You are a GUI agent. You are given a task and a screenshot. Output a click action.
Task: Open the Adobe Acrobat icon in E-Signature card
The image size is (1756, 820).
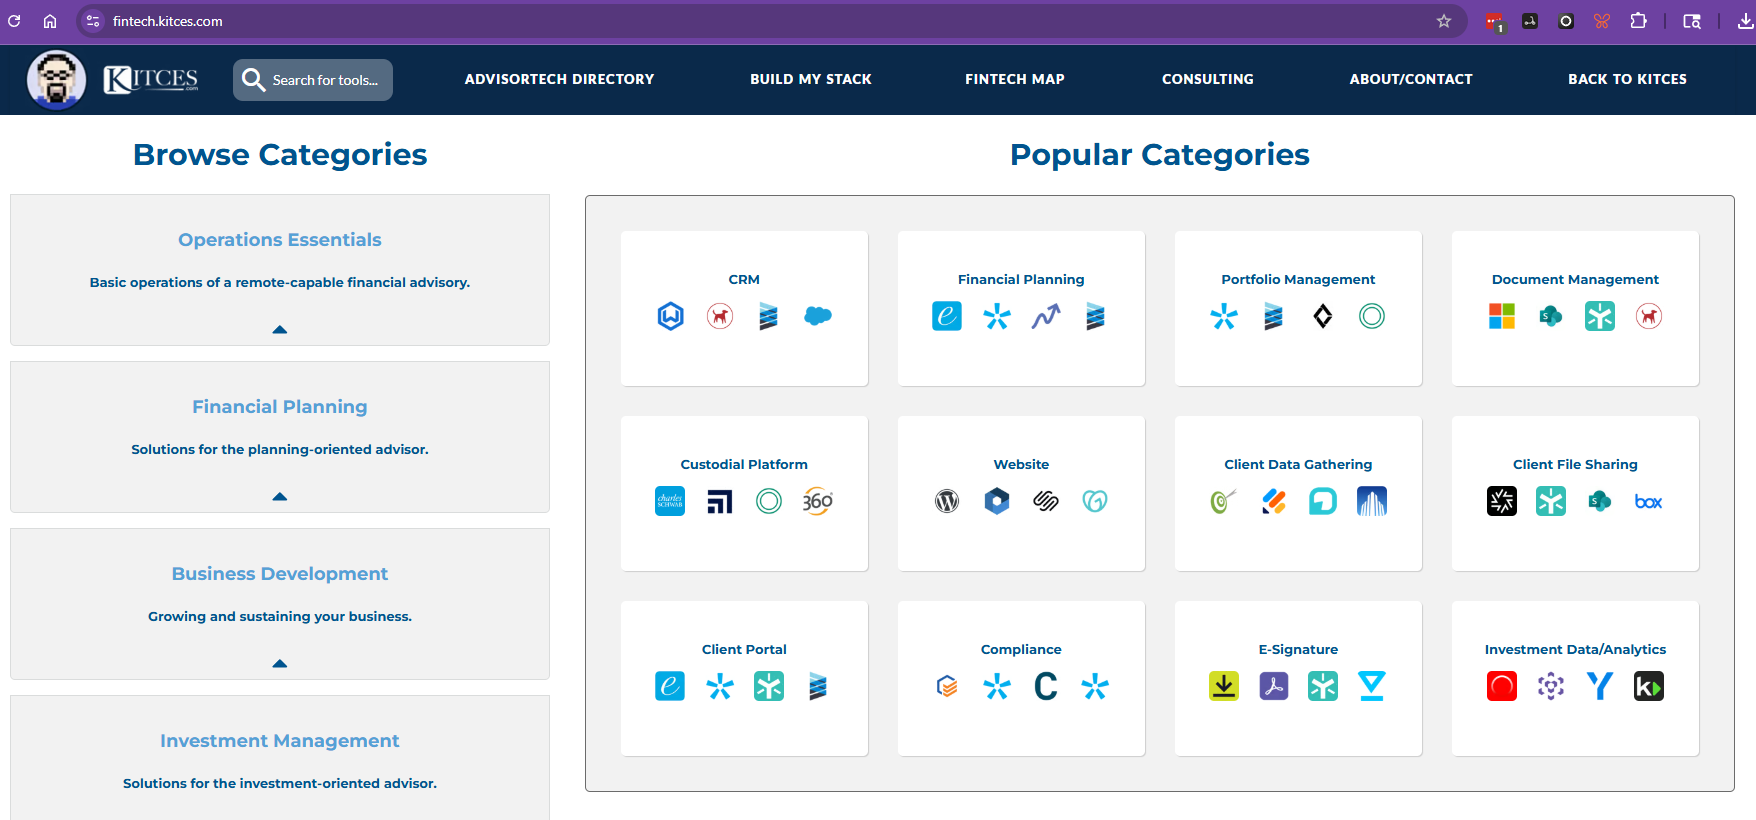[x=1274, y=686]
